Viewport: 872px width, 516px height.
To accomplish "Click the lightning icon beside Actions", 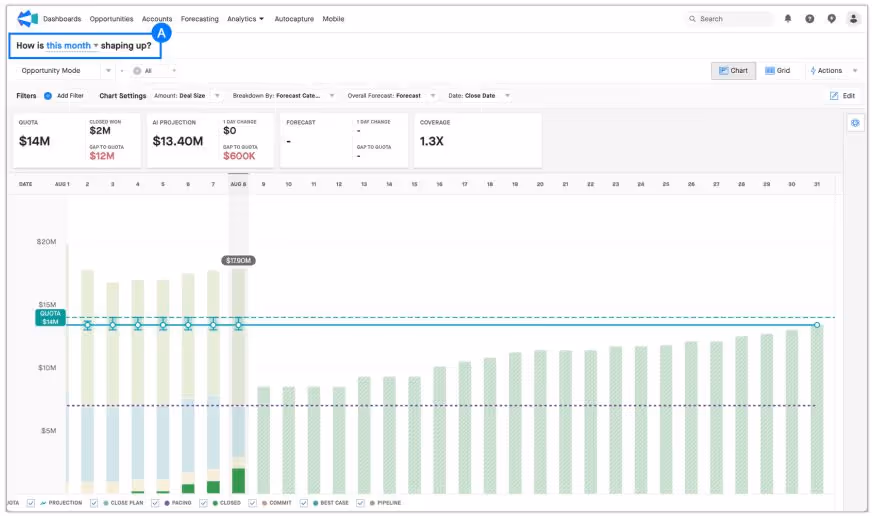I will 812,71.
